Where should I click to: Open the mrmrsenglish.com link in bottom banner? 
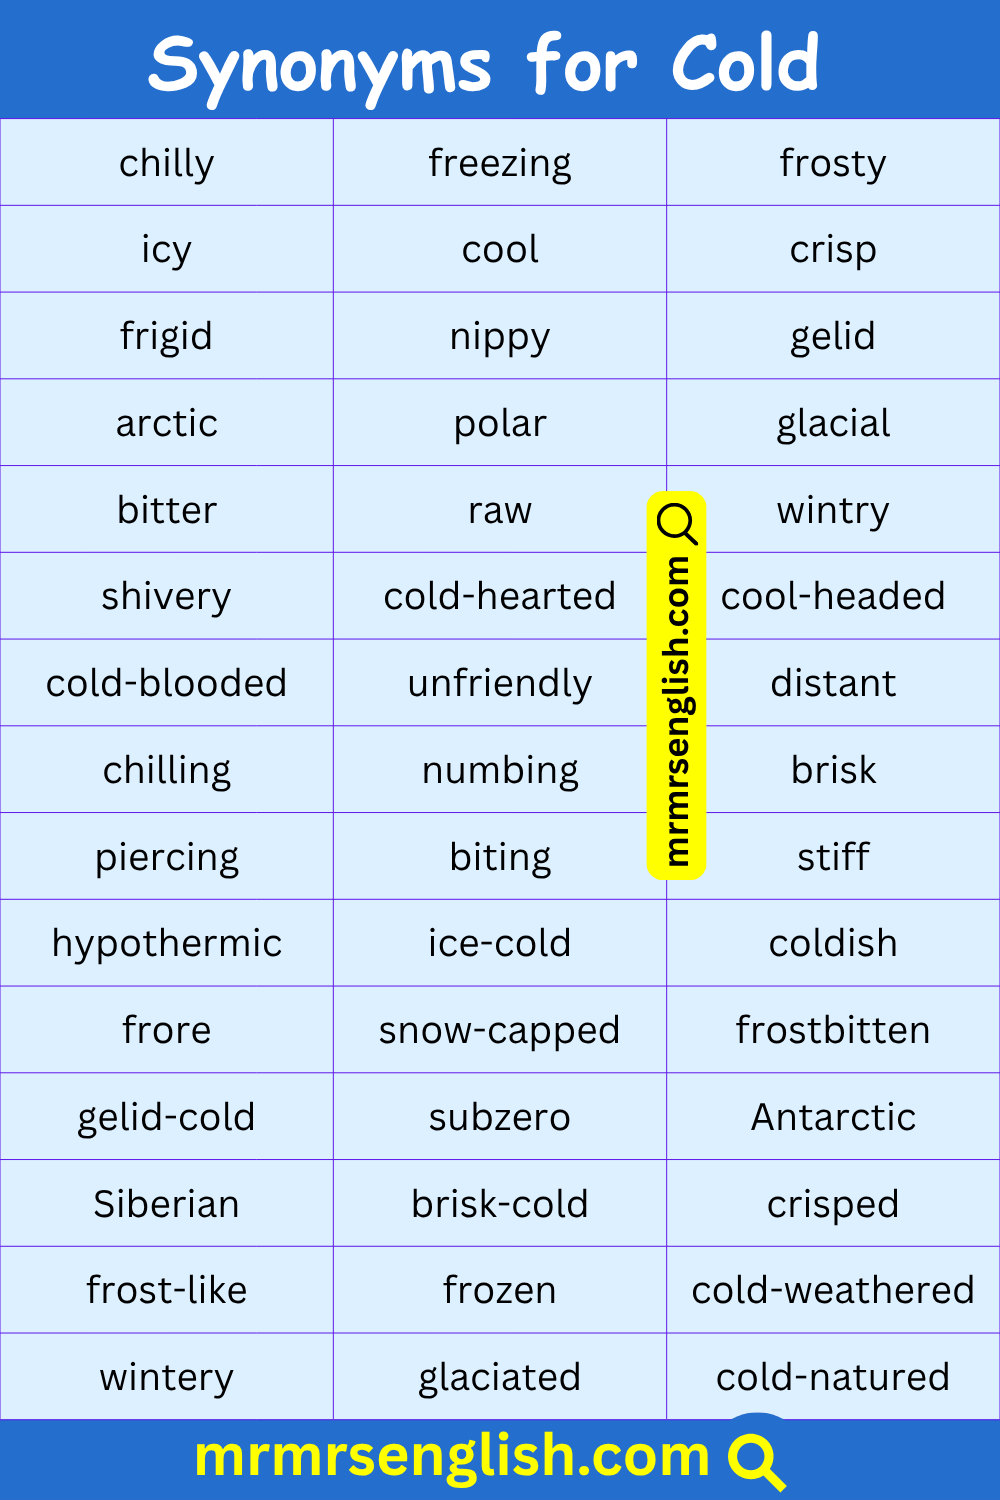point(452,1456)
